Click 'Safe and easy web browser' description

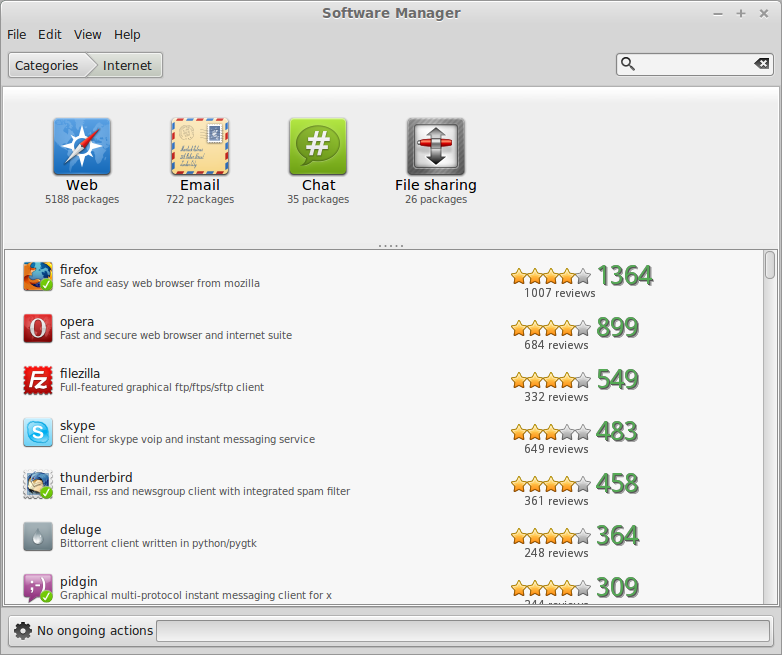click(160, 283)
